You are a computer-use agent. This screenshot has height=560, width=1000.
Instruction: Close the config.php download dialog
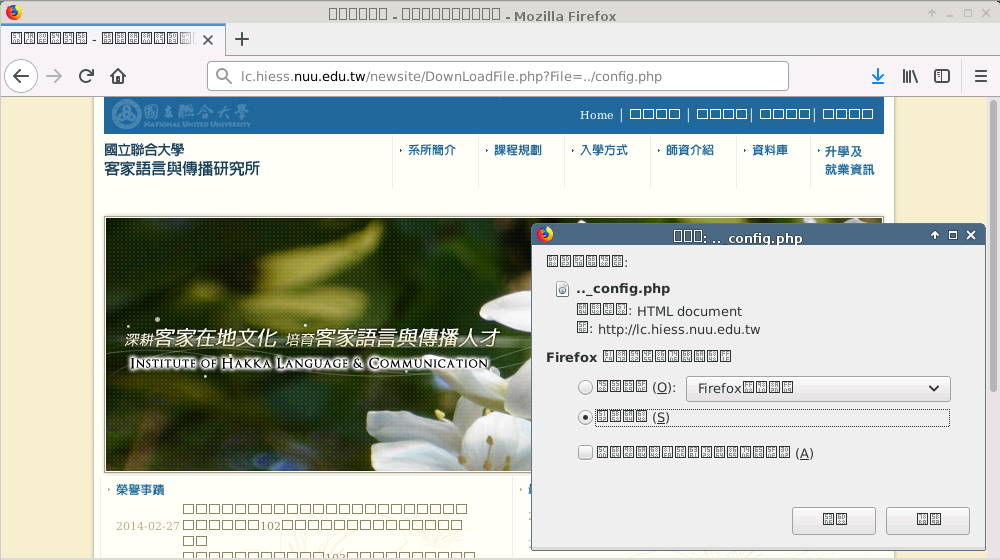971,235
